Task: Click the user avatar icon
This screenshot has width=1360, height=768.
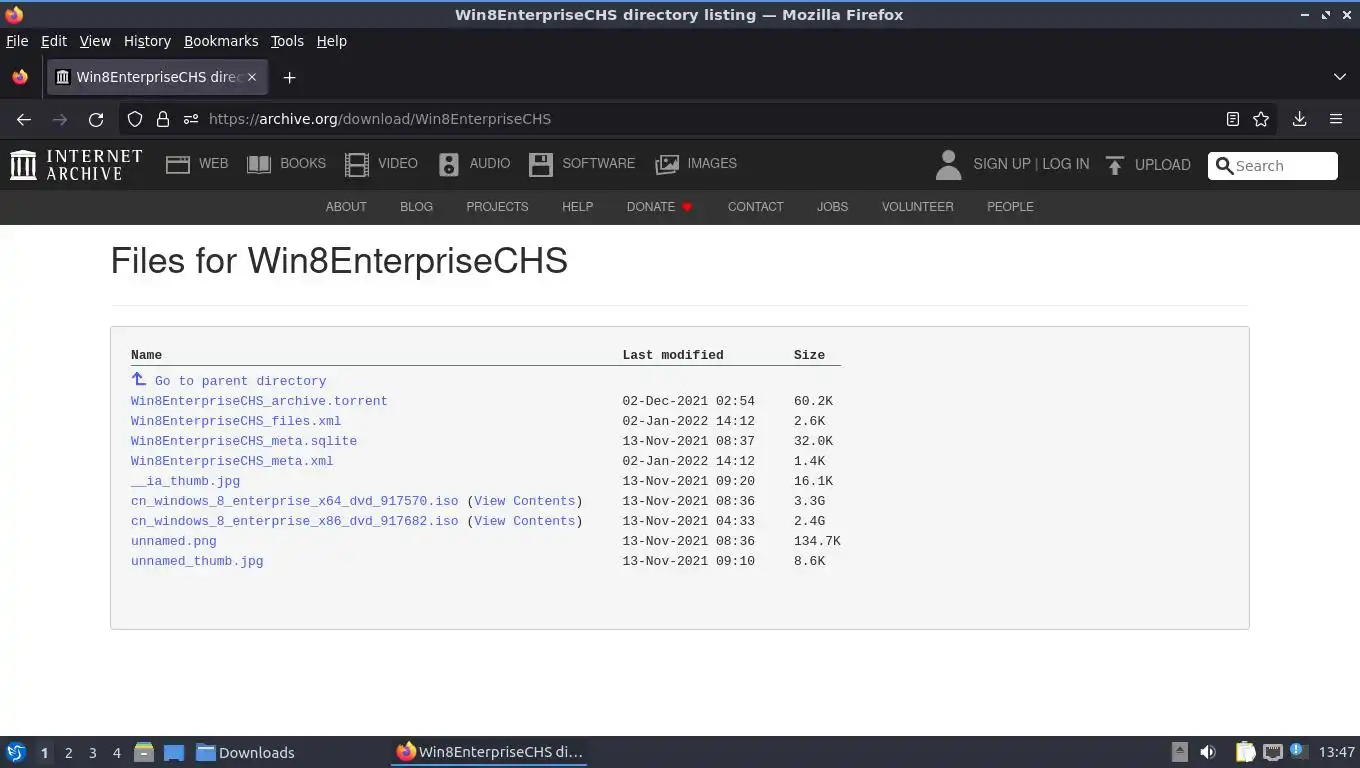Action: [x=948, y=164]
